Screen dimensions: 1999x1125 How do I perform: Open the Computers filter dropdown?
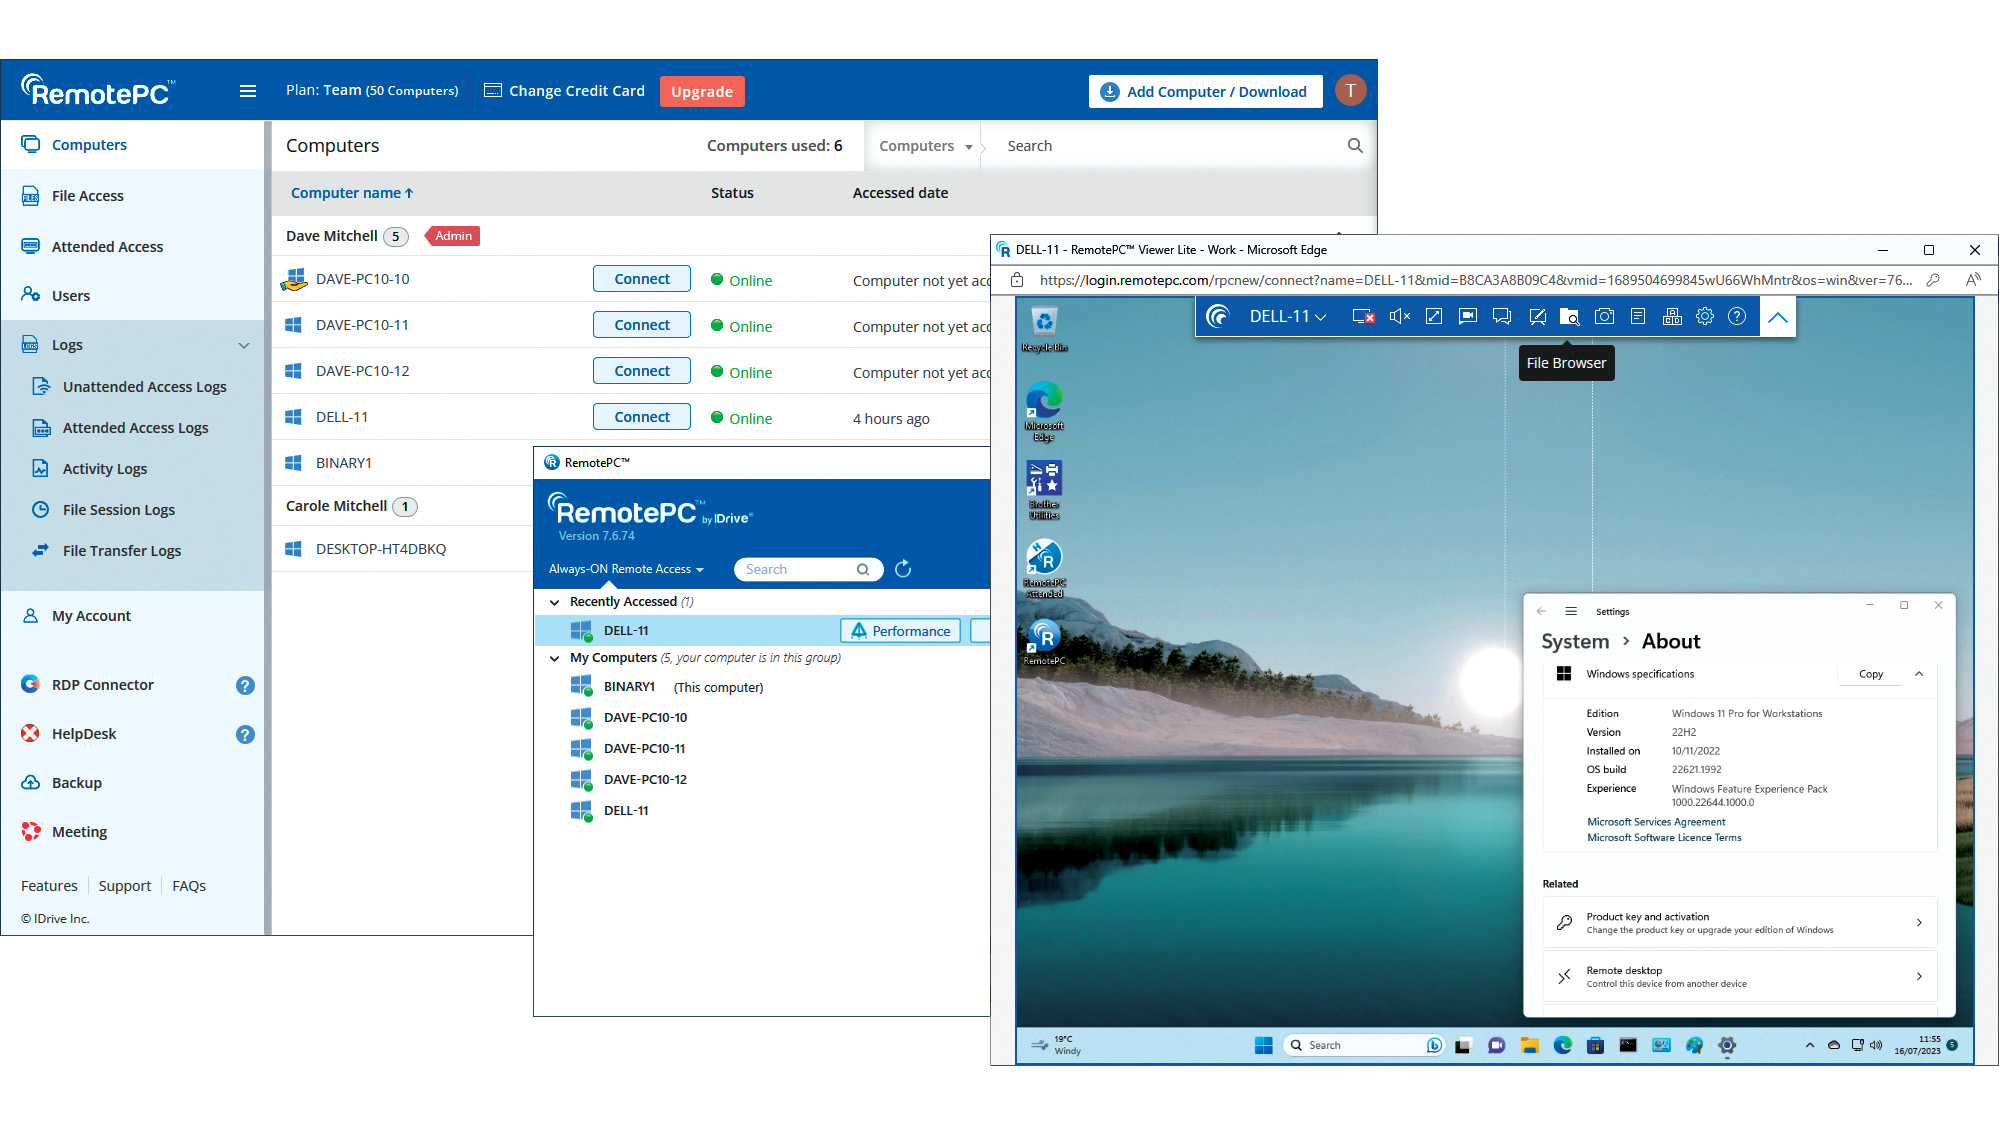[x=925, y=146]
